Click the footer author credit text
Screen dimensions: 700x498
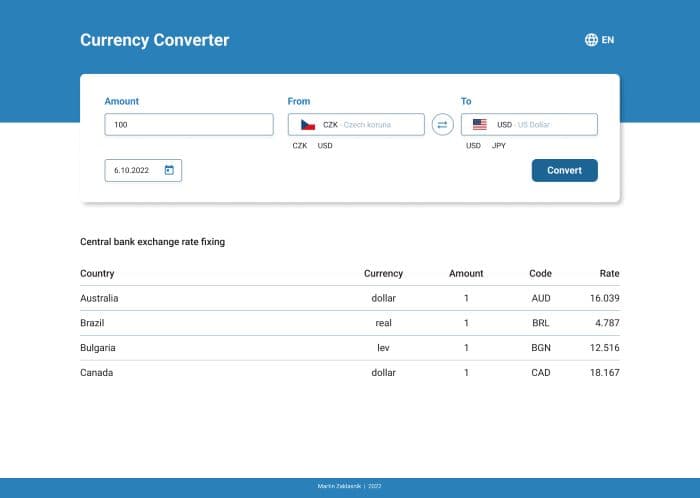tap(350, 486)
